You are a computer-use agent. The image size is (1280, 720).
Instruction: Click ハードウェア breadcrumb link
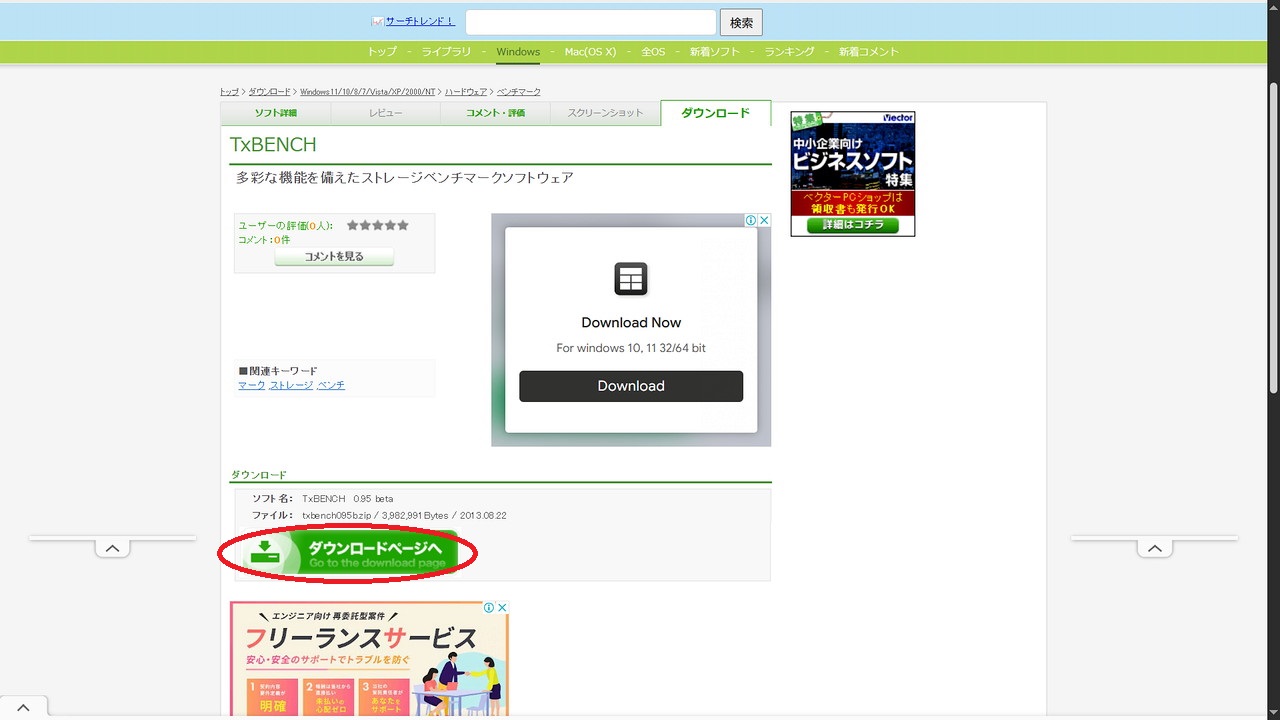pos(466,92)
